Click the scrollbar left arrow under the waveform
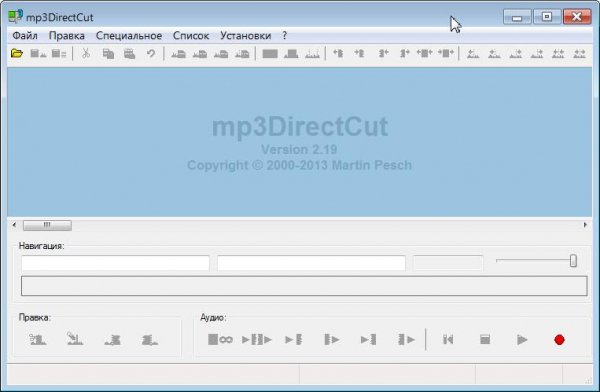Viewport: 600px width, 392px height. [14, 225]
